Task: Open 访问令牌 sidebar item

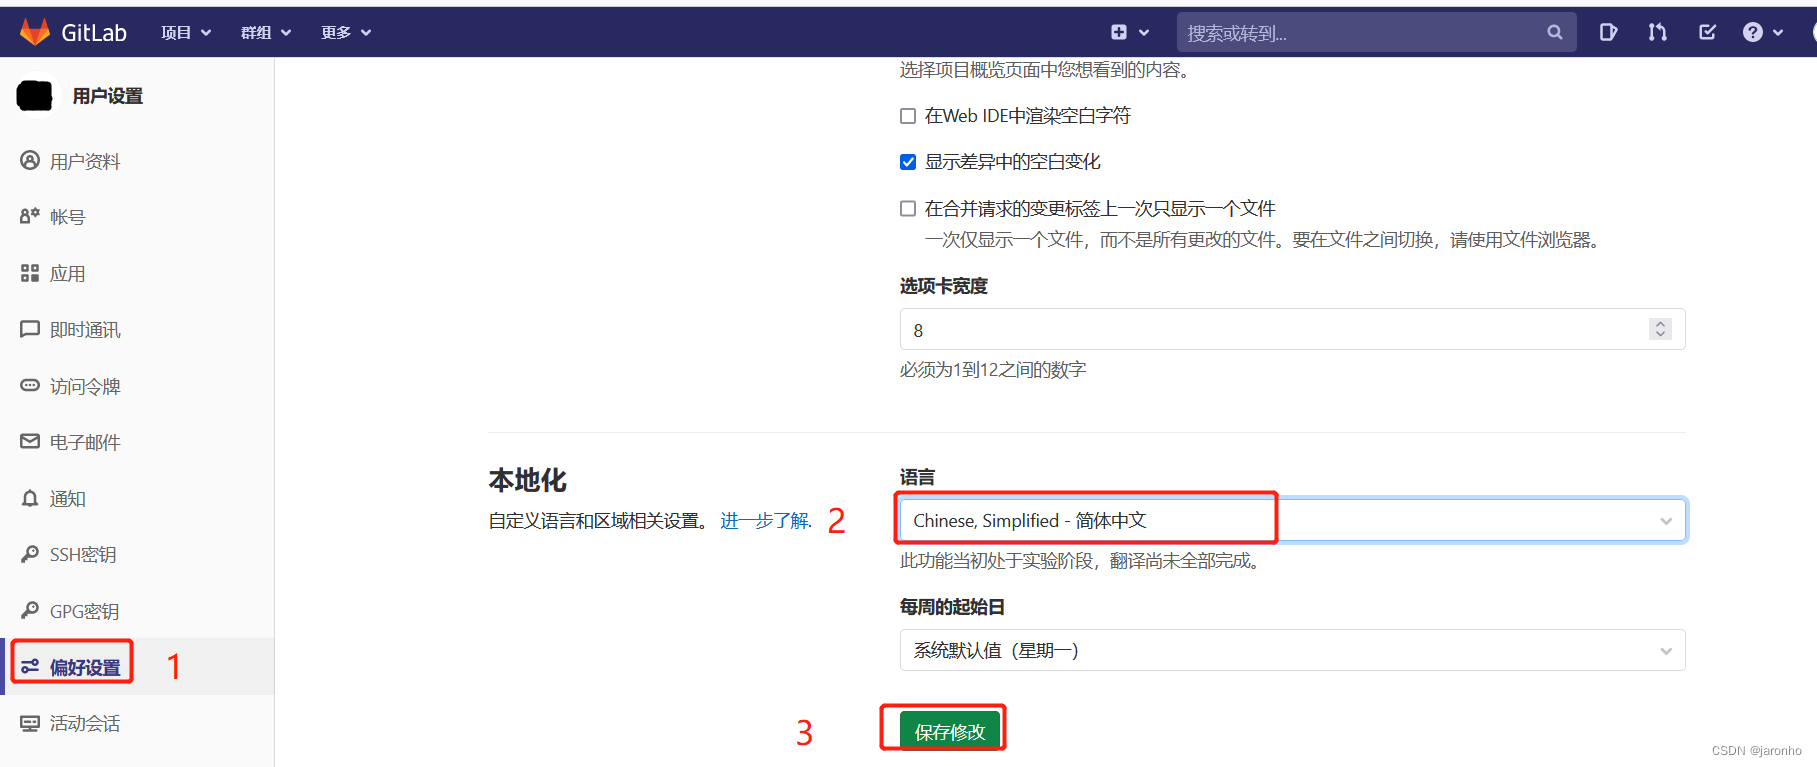Action: click(85, 386)
